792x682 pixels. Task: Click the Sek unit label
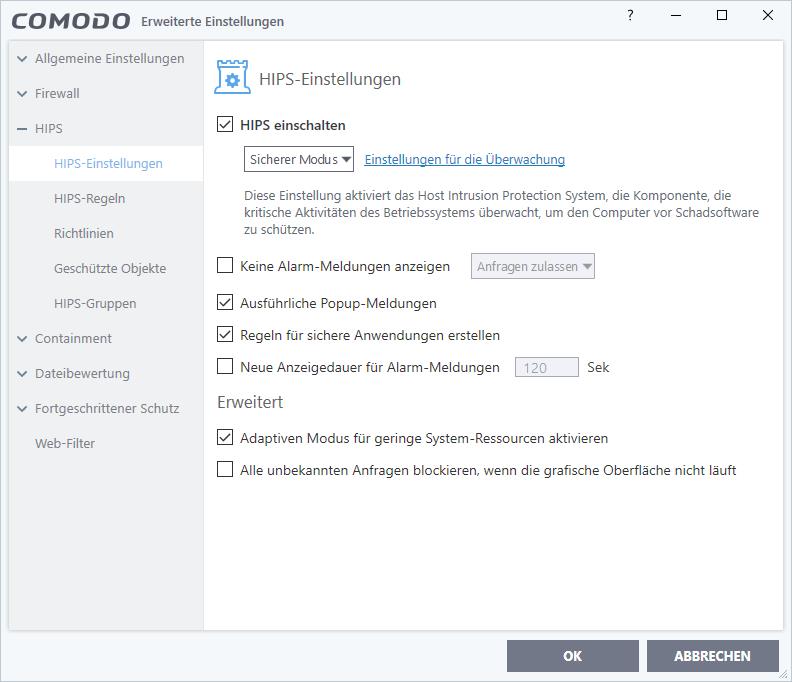click(598, 367)
